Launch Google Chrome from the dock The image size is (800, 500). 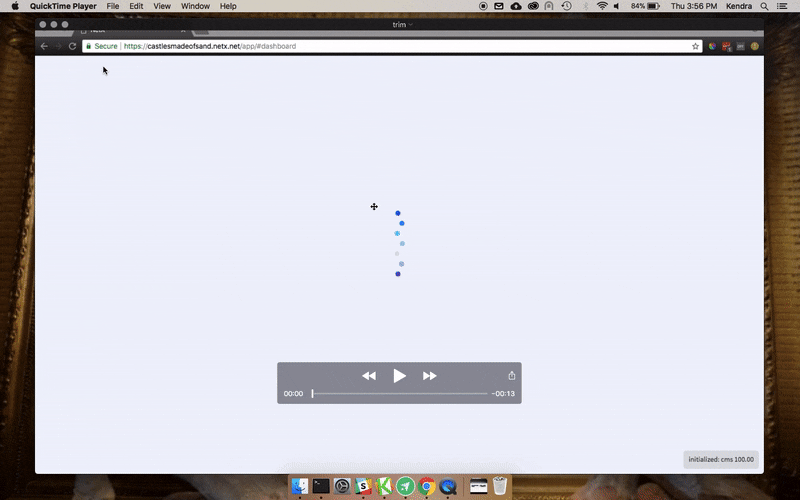[x=427, y=486]
